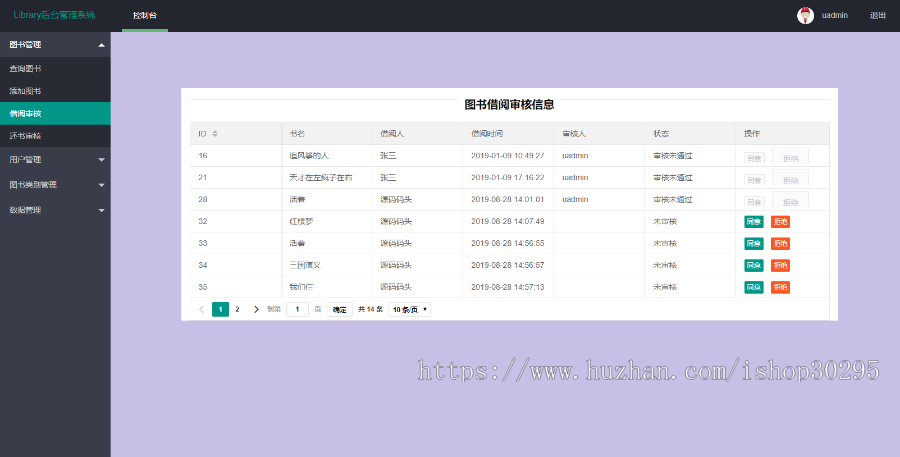
Task: Reject borrow request for 红楼梦 (ID 32)
Action: (x=780, y=222)
